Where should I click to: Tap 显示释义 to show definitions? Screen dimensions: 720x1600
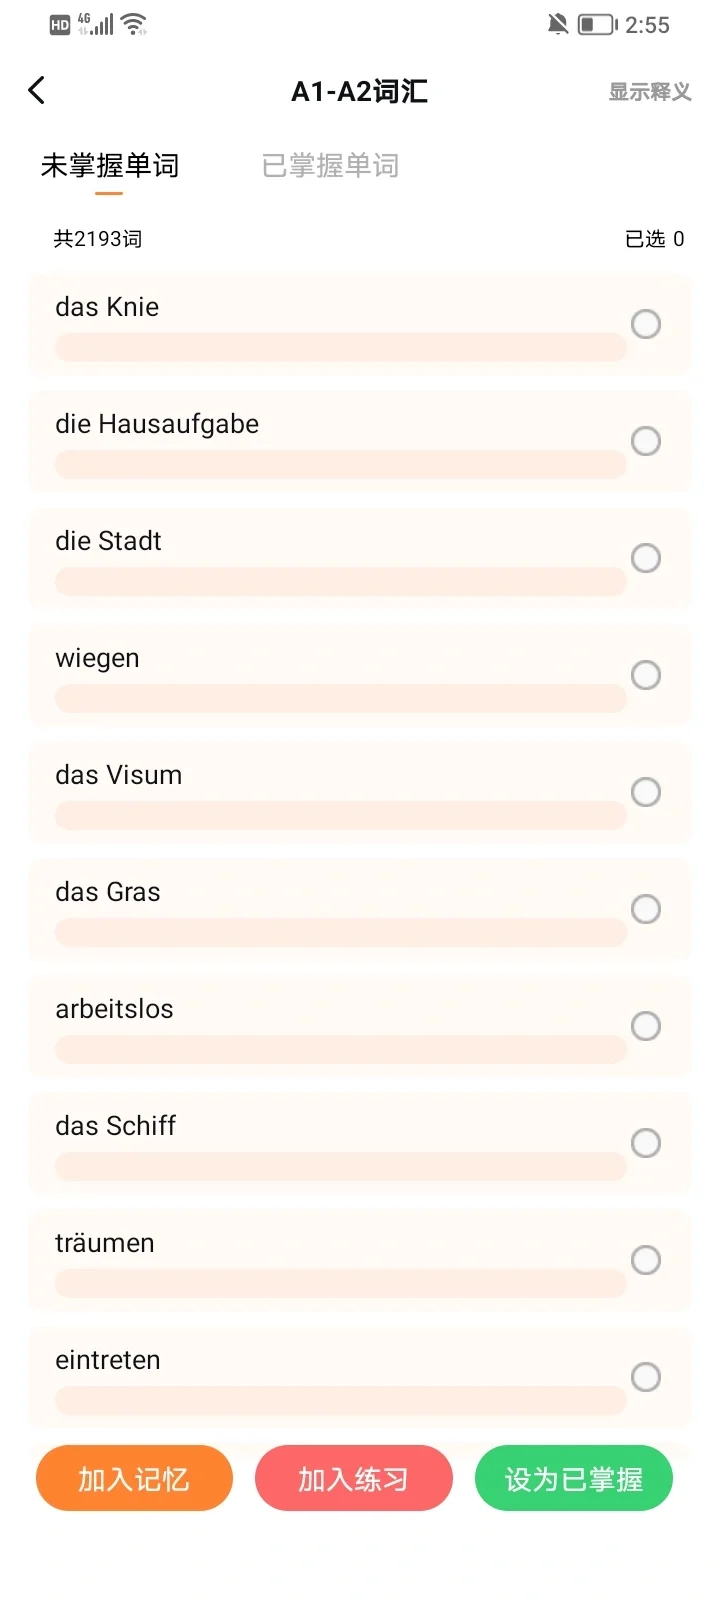[x=650, y=92]
